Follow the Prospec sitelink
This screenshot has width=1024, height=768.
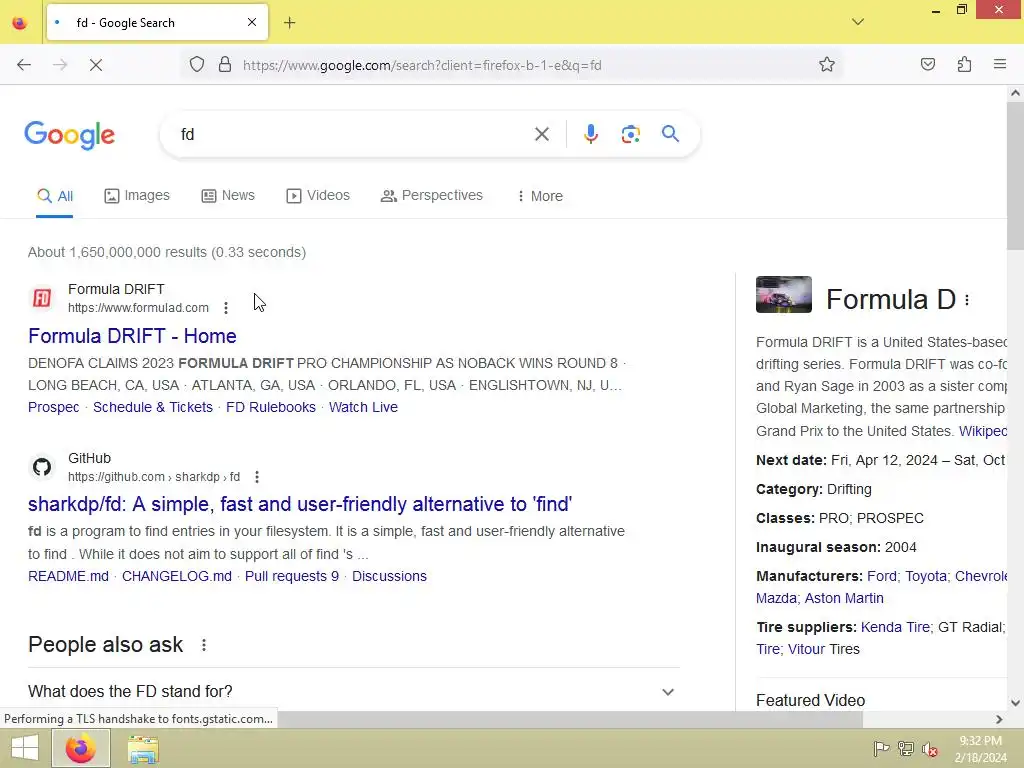(54, 407)
